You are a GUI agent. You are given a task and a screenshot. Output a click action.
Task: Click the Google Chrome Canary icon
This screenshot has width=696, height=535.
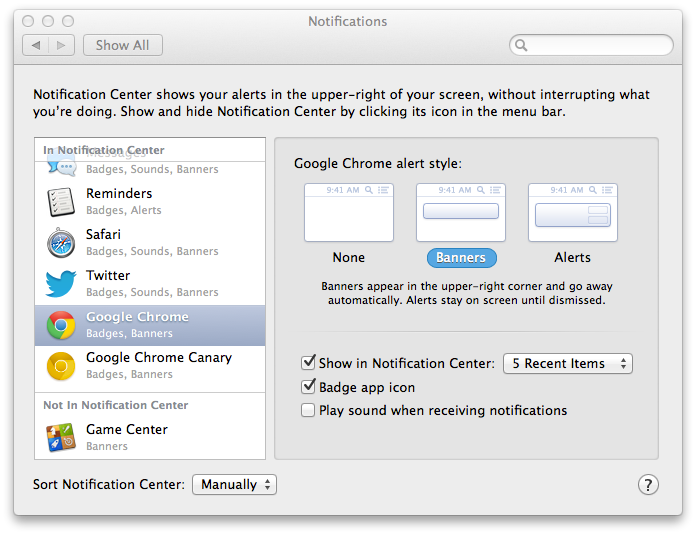[x=61, y=366]
